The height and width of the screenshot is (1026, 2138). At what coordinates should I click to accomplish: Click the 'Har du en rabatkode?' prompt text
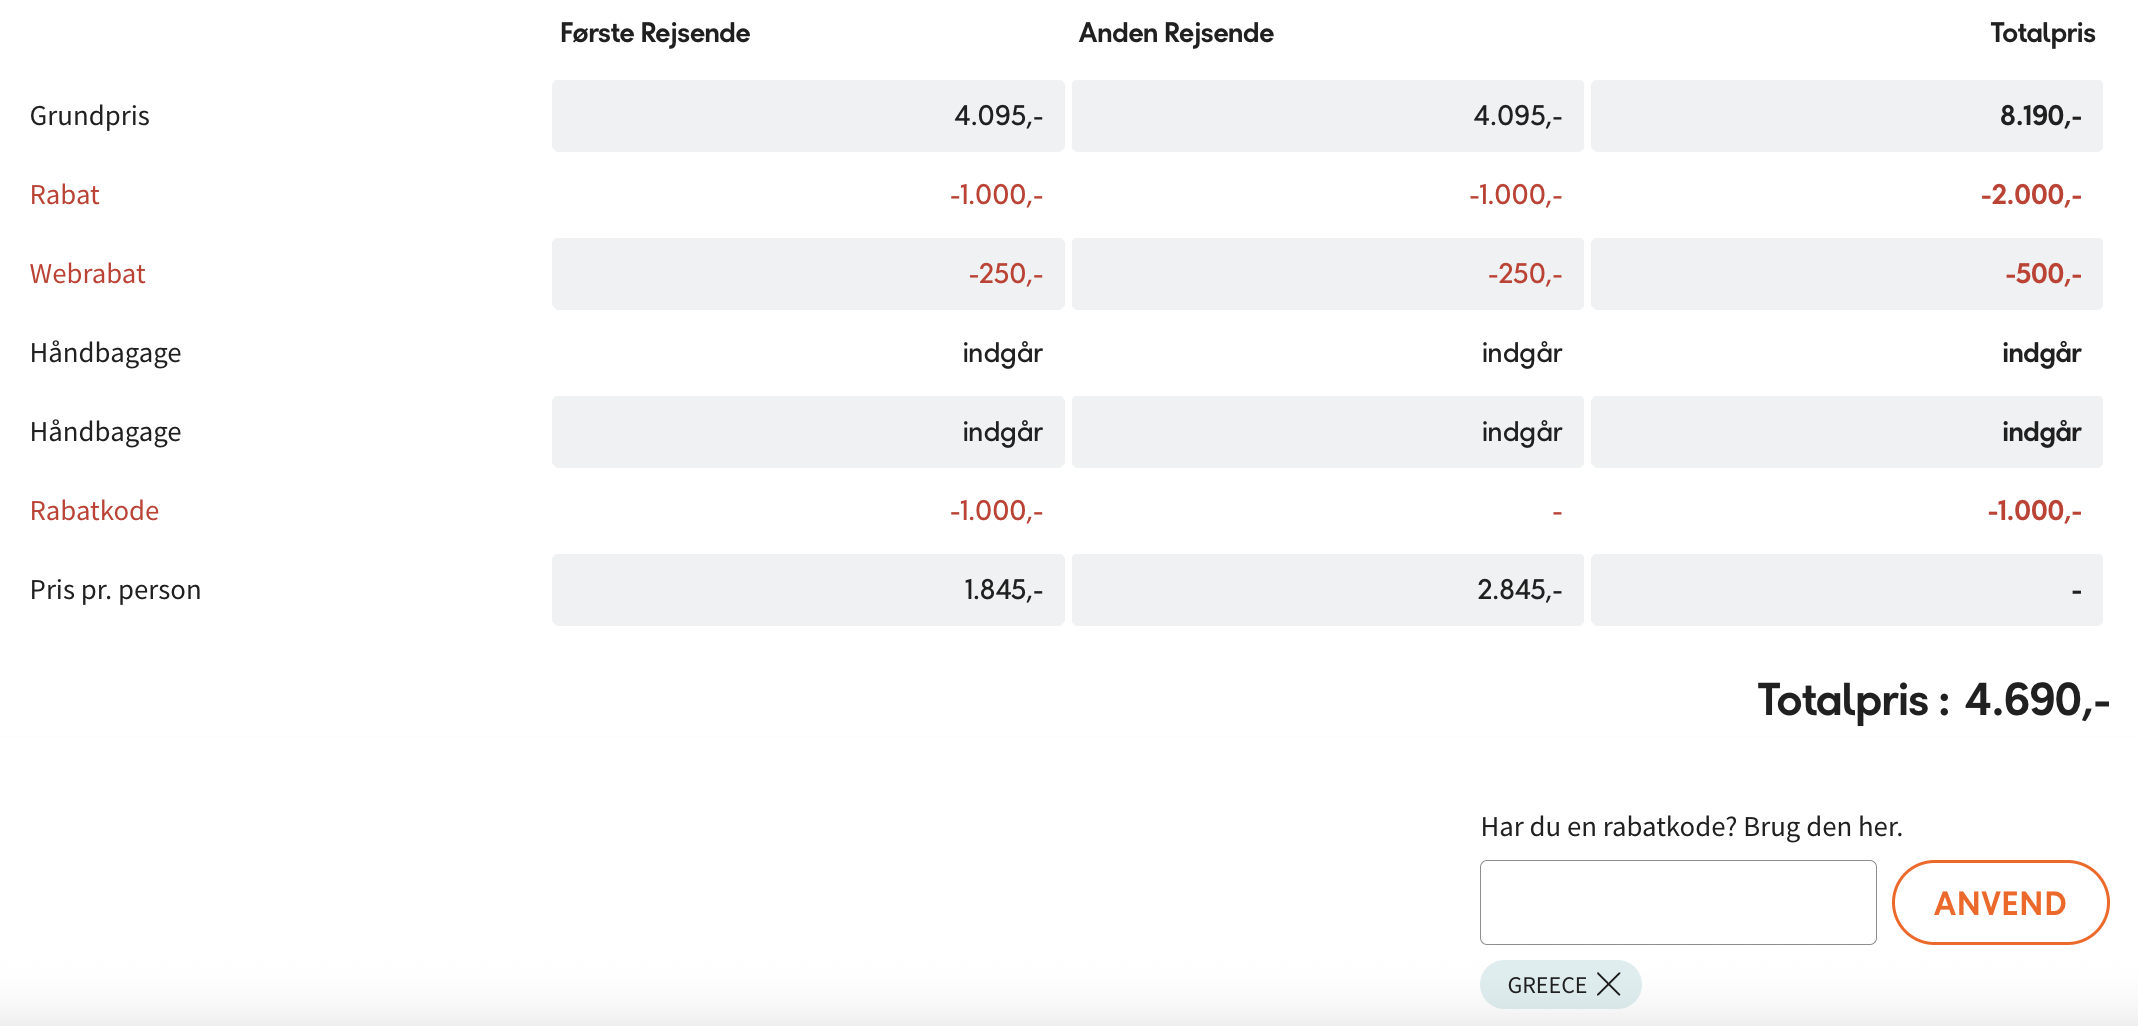tap(1691, 827)
